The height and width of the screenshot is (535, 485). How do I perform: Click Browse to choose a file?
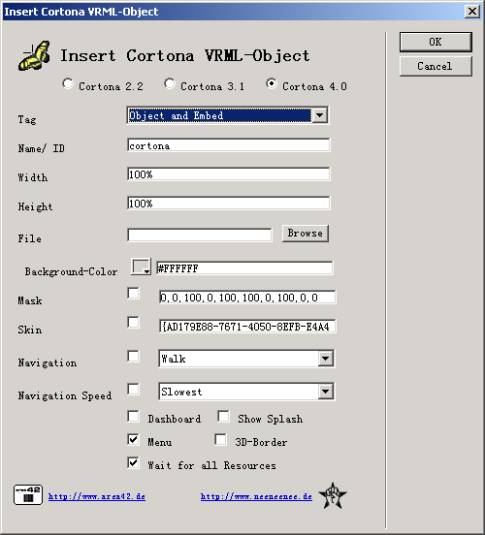coord(305,233)
